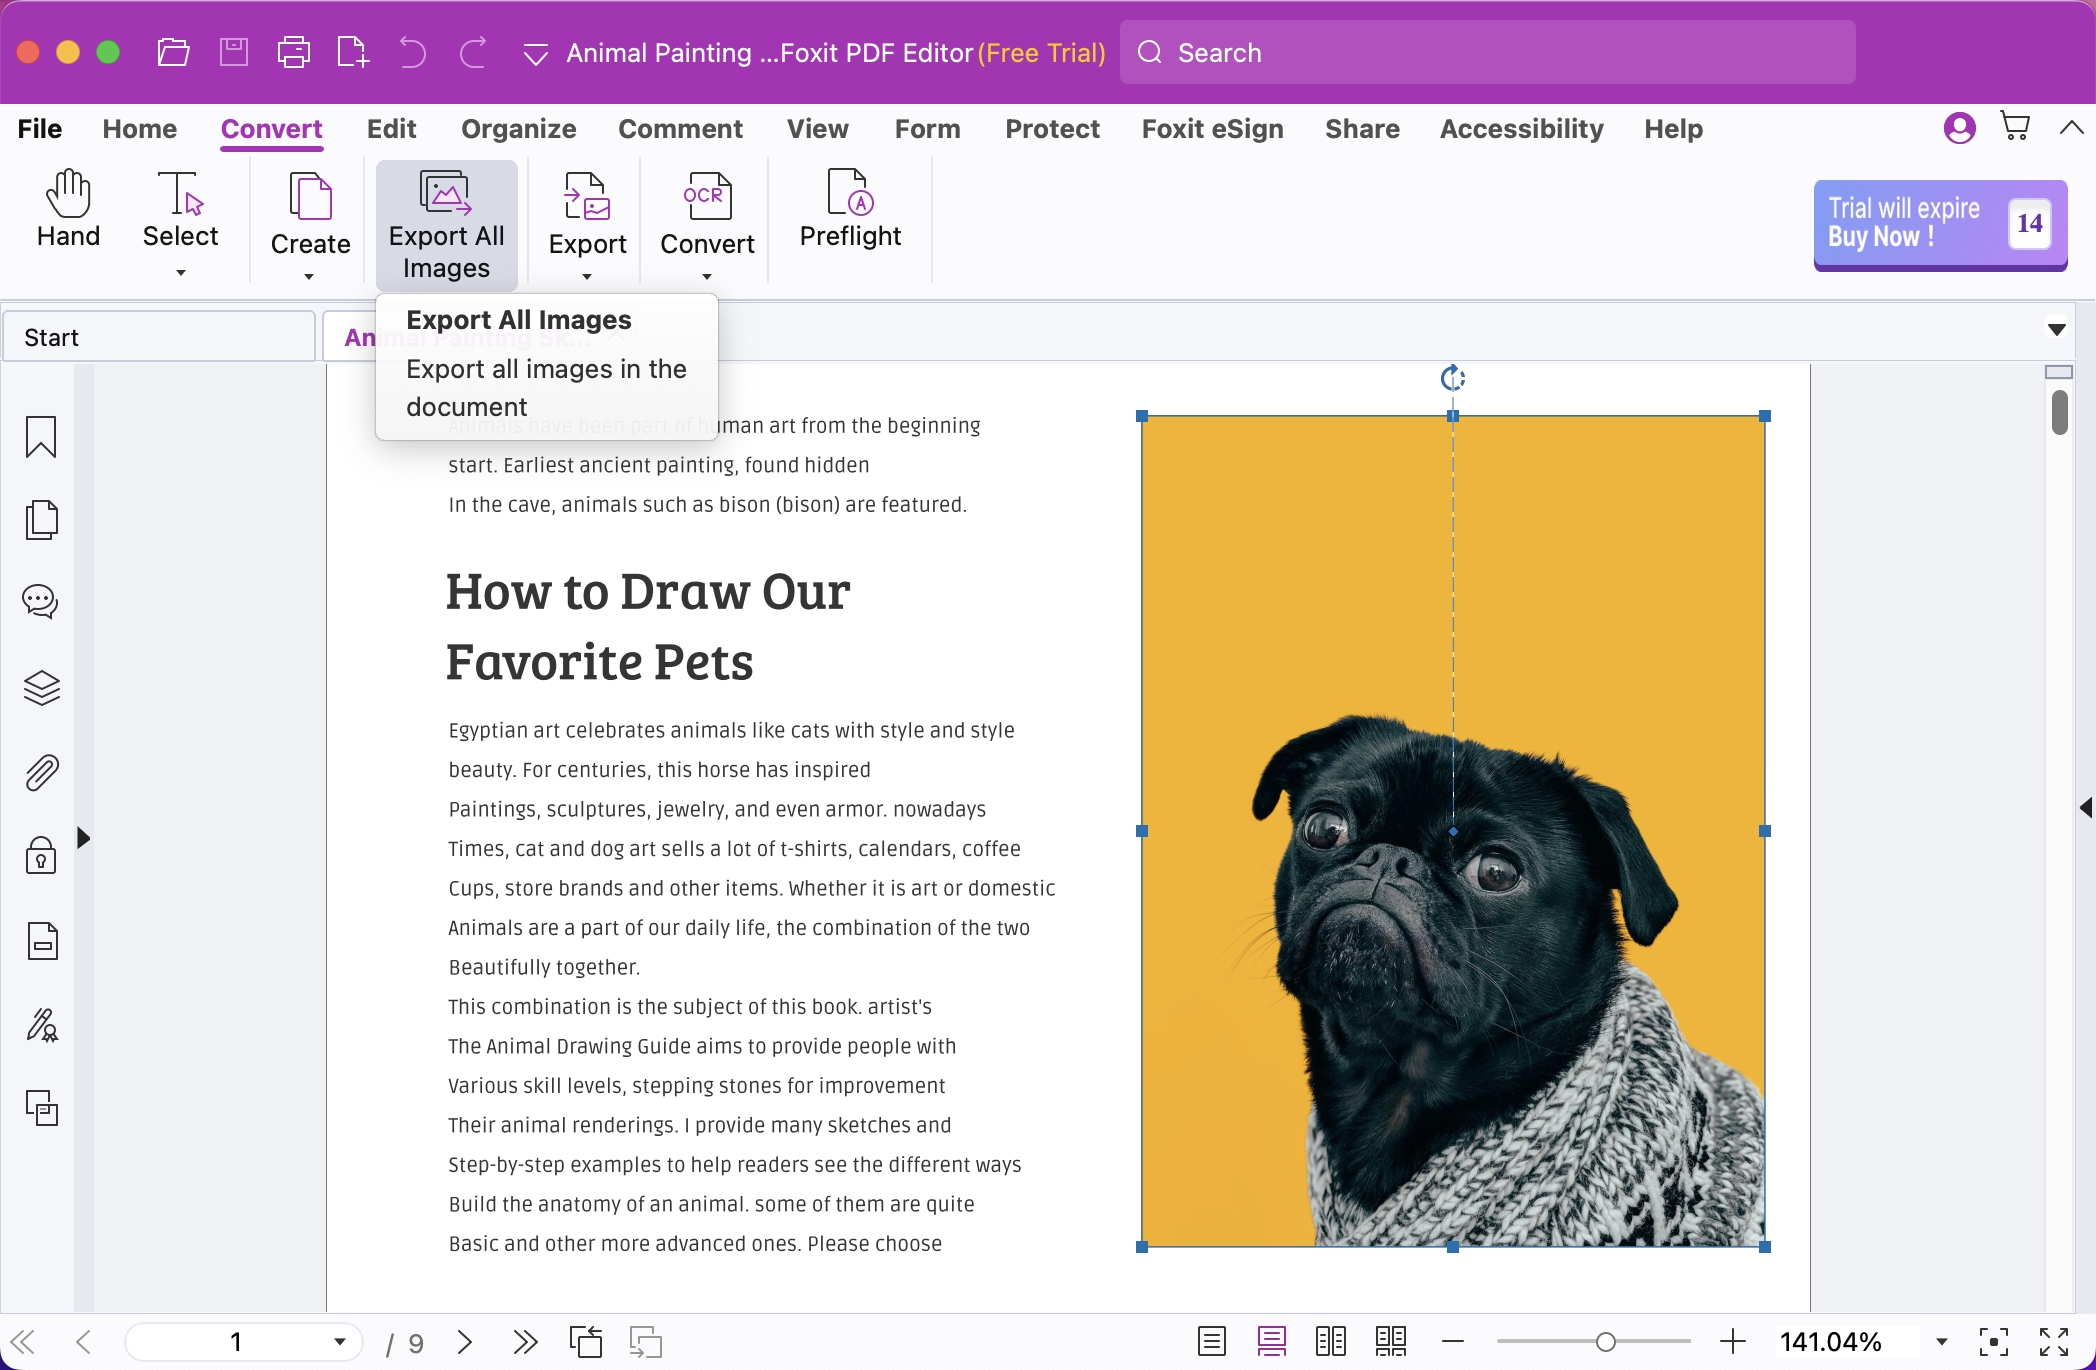Toggle full screen reading mode
This screenshot has height=1370, width=2096.
[x=2053, y=1341]
